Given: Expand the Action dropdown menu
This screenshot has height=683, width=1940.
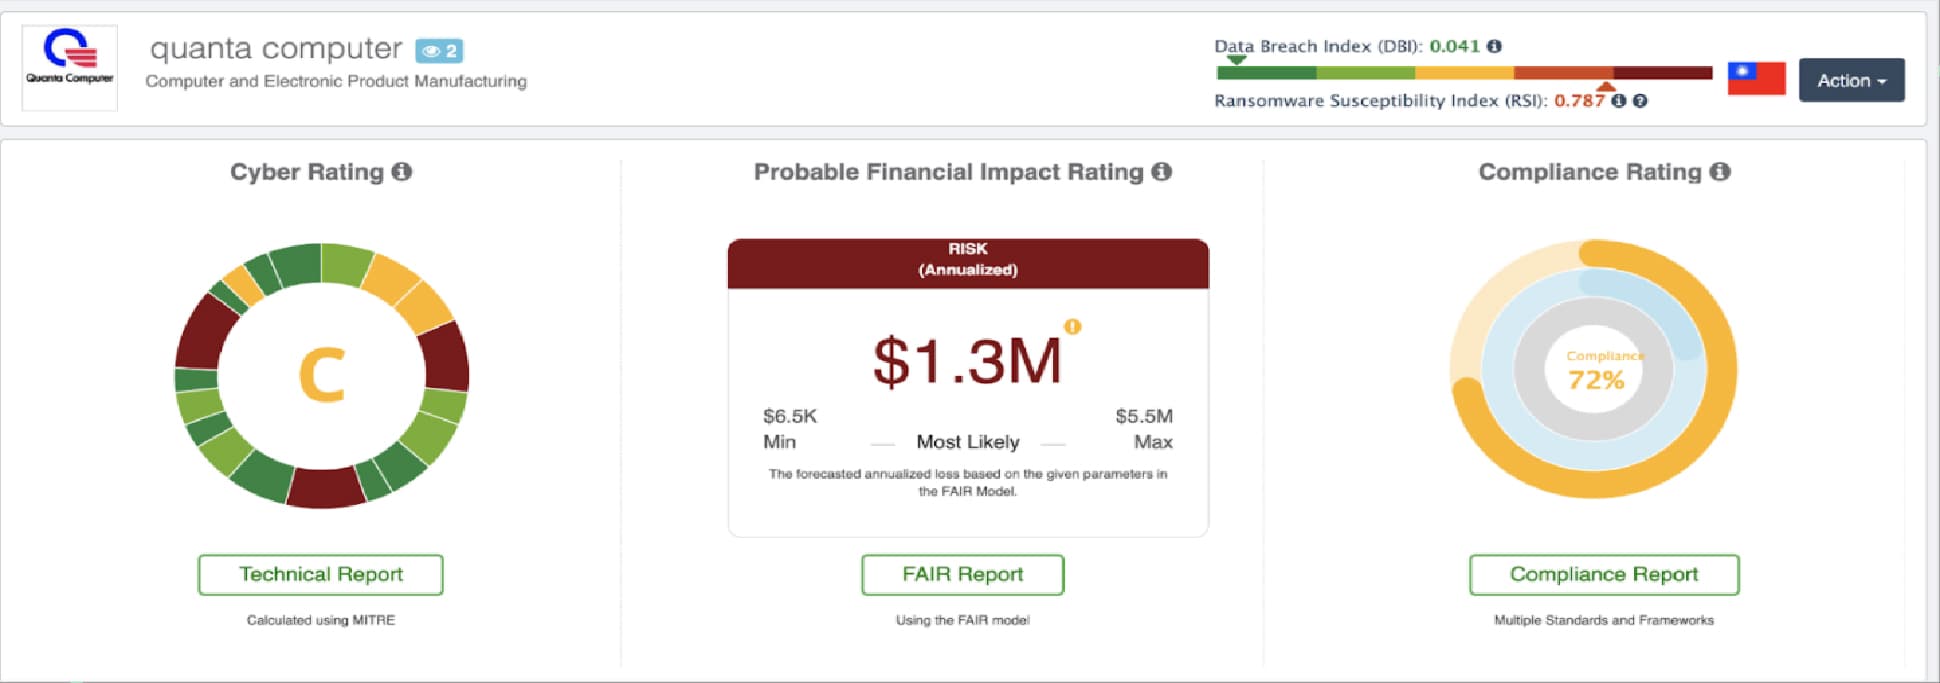Looking at the screenshot, I should tap(1851, 80).
